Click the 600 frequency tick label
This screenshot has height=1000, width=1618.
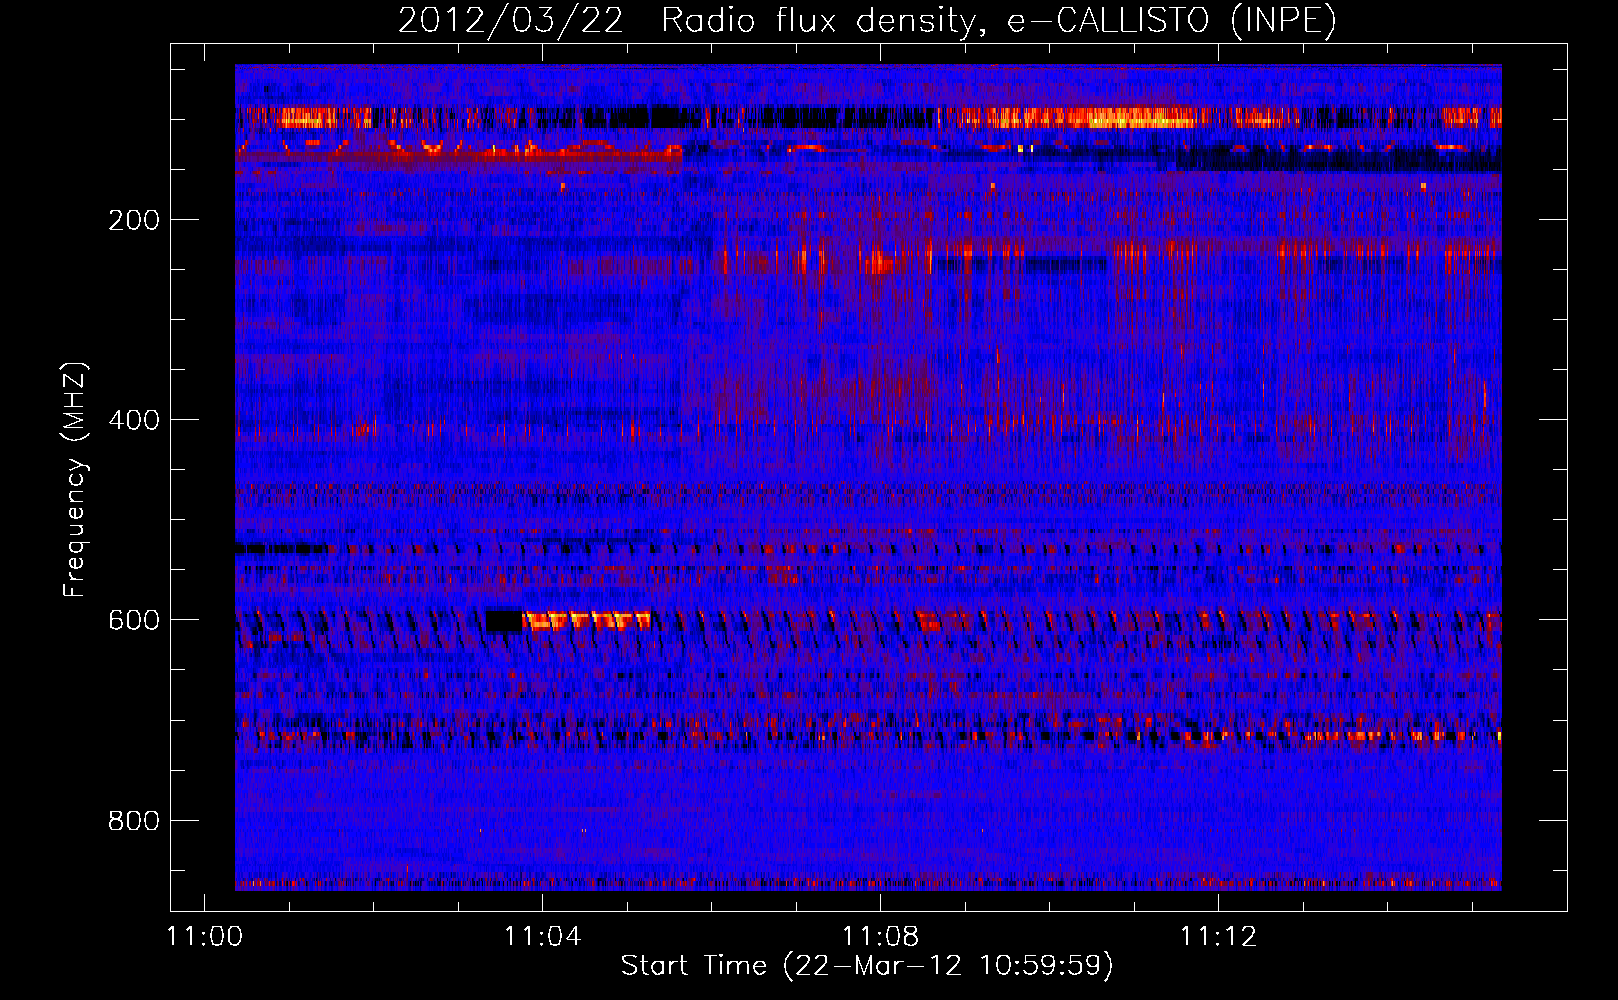coord(134,620)
